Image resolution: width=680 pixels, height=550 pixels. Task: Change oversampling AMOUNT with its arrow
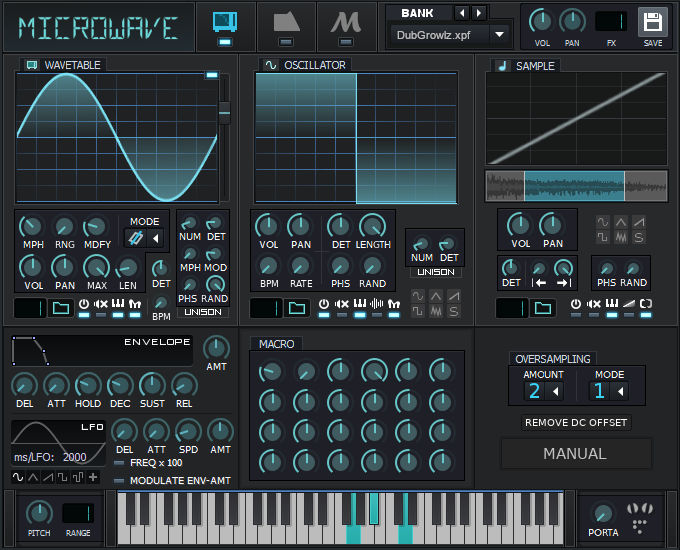[x=556, y=392]
